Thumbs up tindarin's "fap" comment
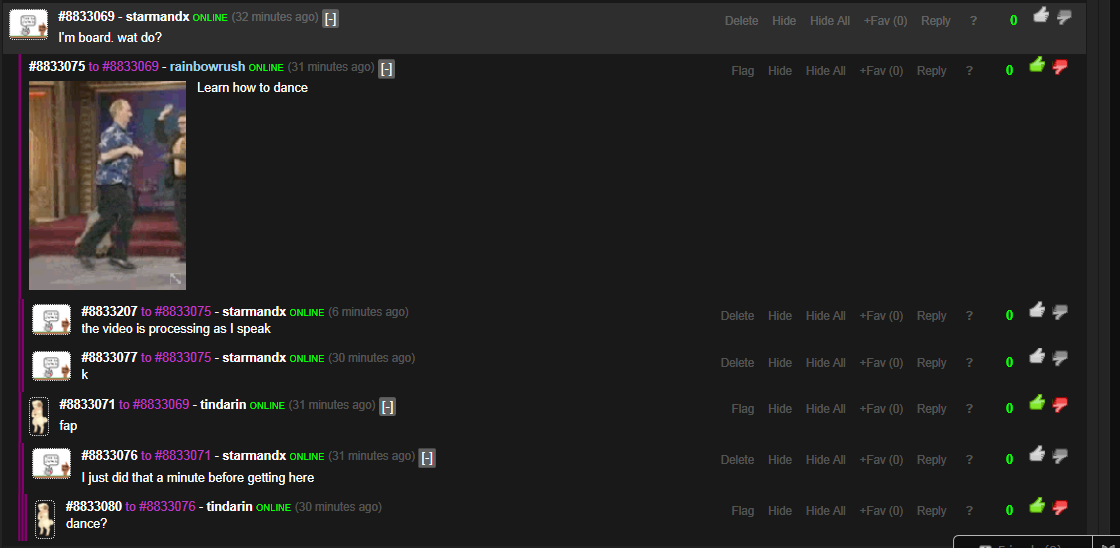The width and height of the screenshot is (1120, 548). pos(1037,403)
